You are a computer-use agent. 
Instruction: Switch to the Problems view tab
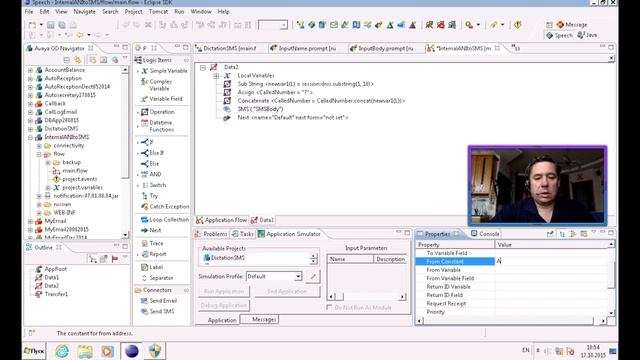tap(211, 234)
